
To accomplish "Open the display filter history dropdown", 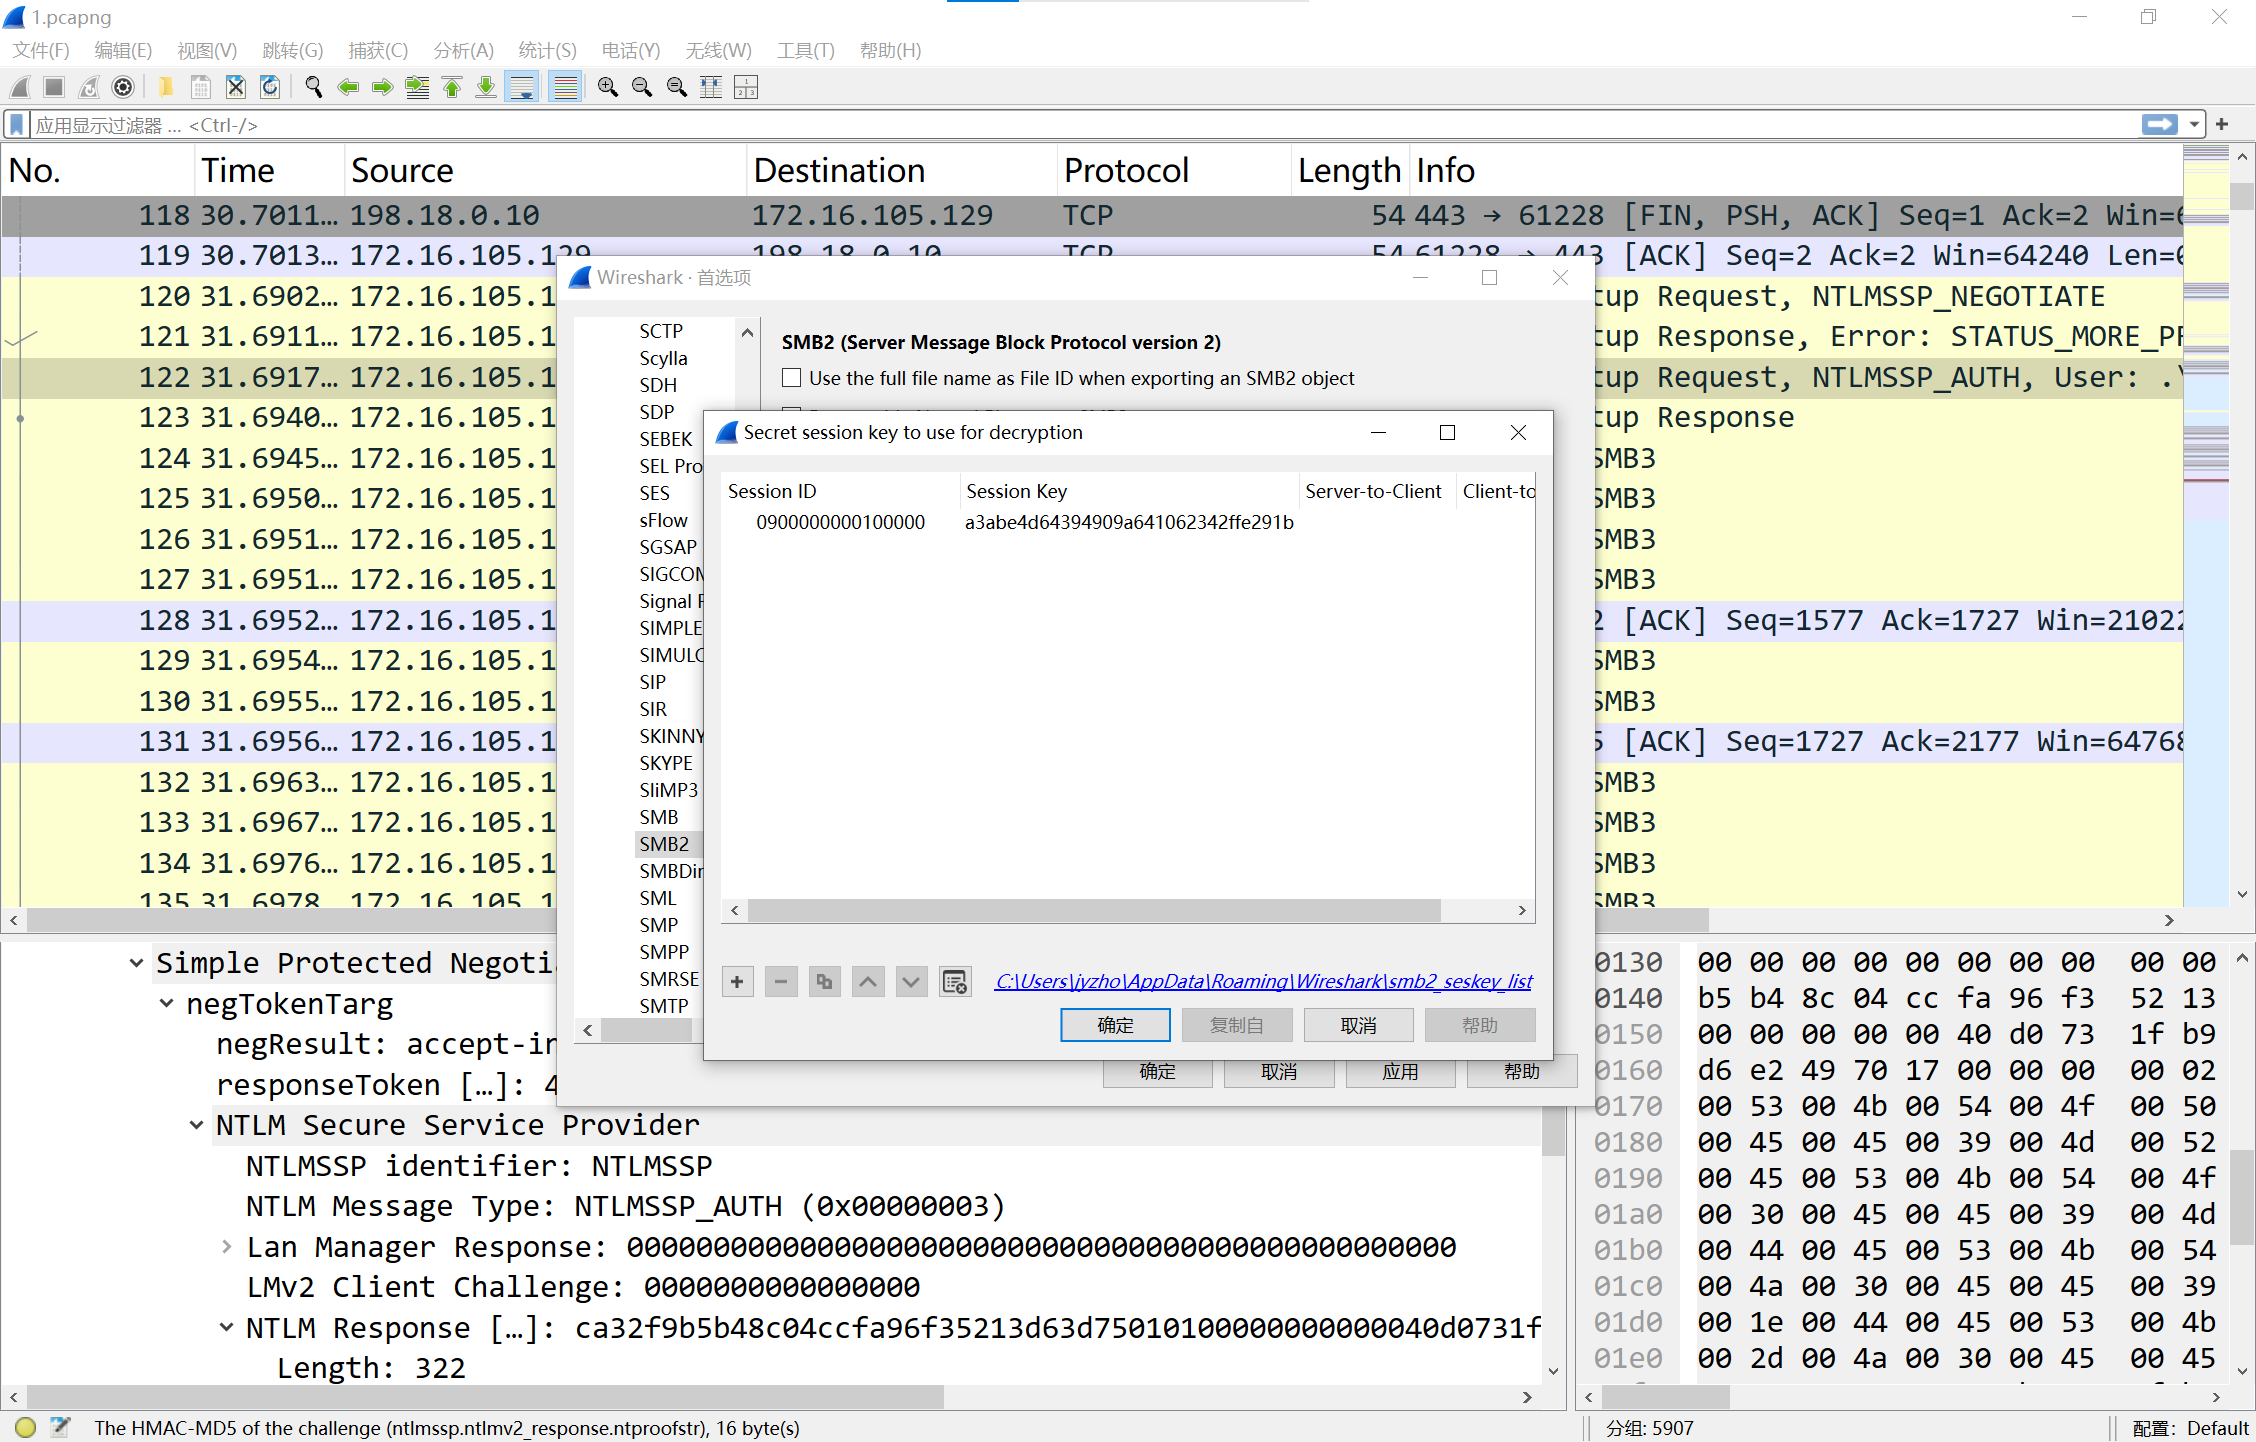I will [2194, 125].
